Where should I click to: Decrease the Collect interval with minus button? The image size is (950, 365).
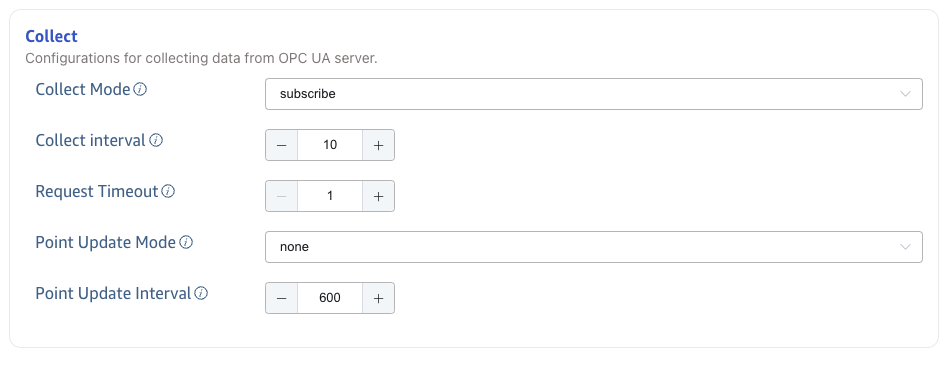point(282,145)
